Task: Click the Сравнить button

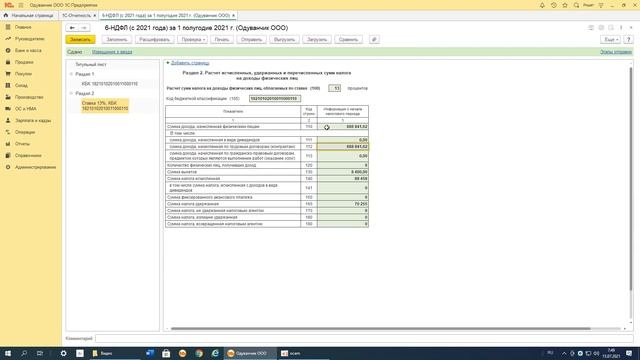Action: 348,40
